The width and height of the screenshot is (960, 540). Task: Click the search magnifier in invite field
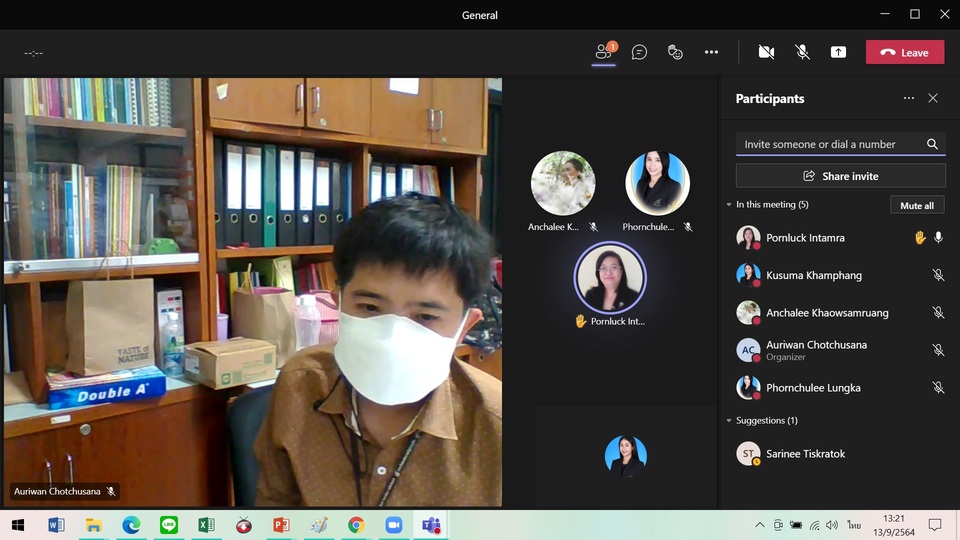932,144
